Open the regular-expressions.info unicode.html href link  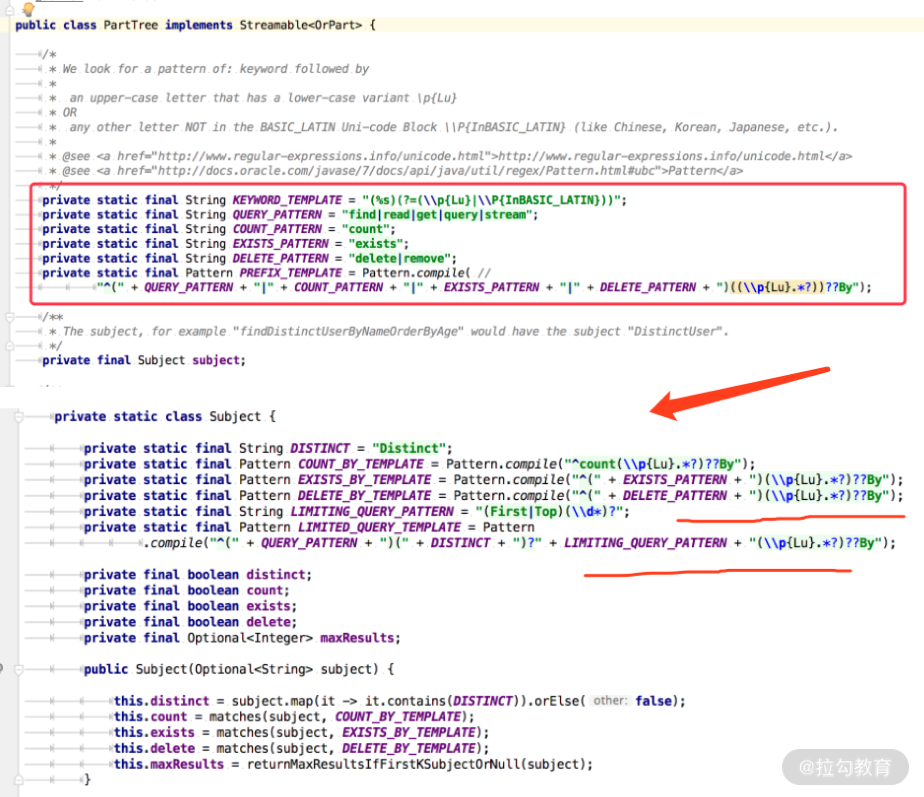point(322,156)
